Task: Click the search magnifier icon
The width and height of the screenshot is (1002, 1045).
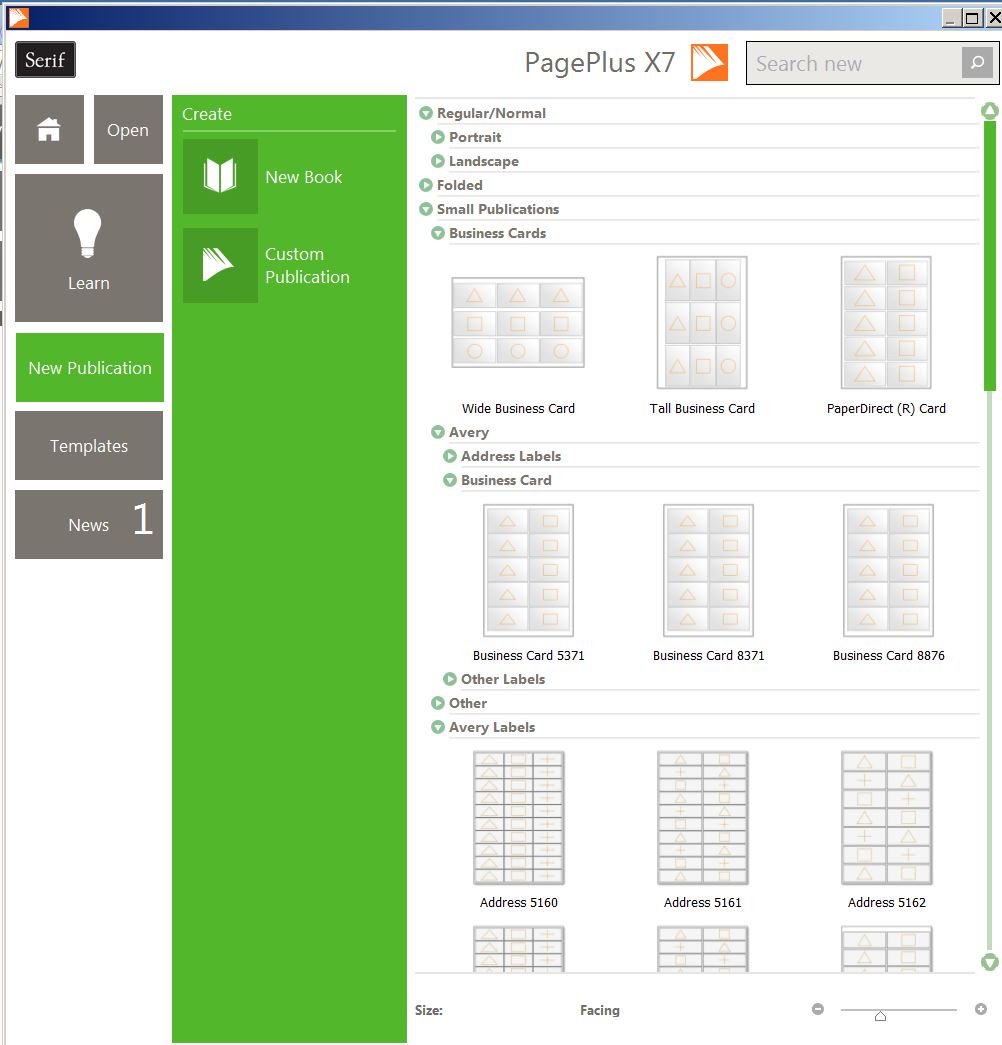Action: [977, 63]
